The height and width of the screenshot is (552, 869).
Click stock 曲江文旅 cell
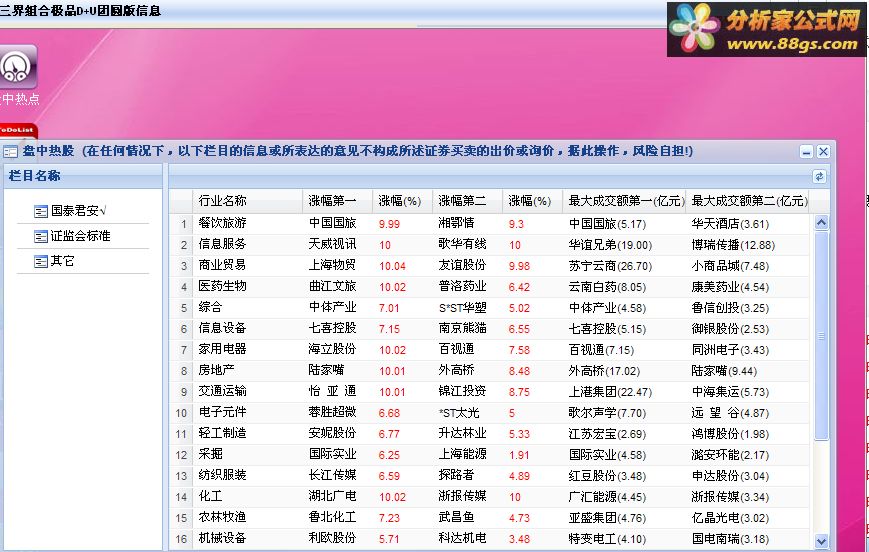(333, 286)
